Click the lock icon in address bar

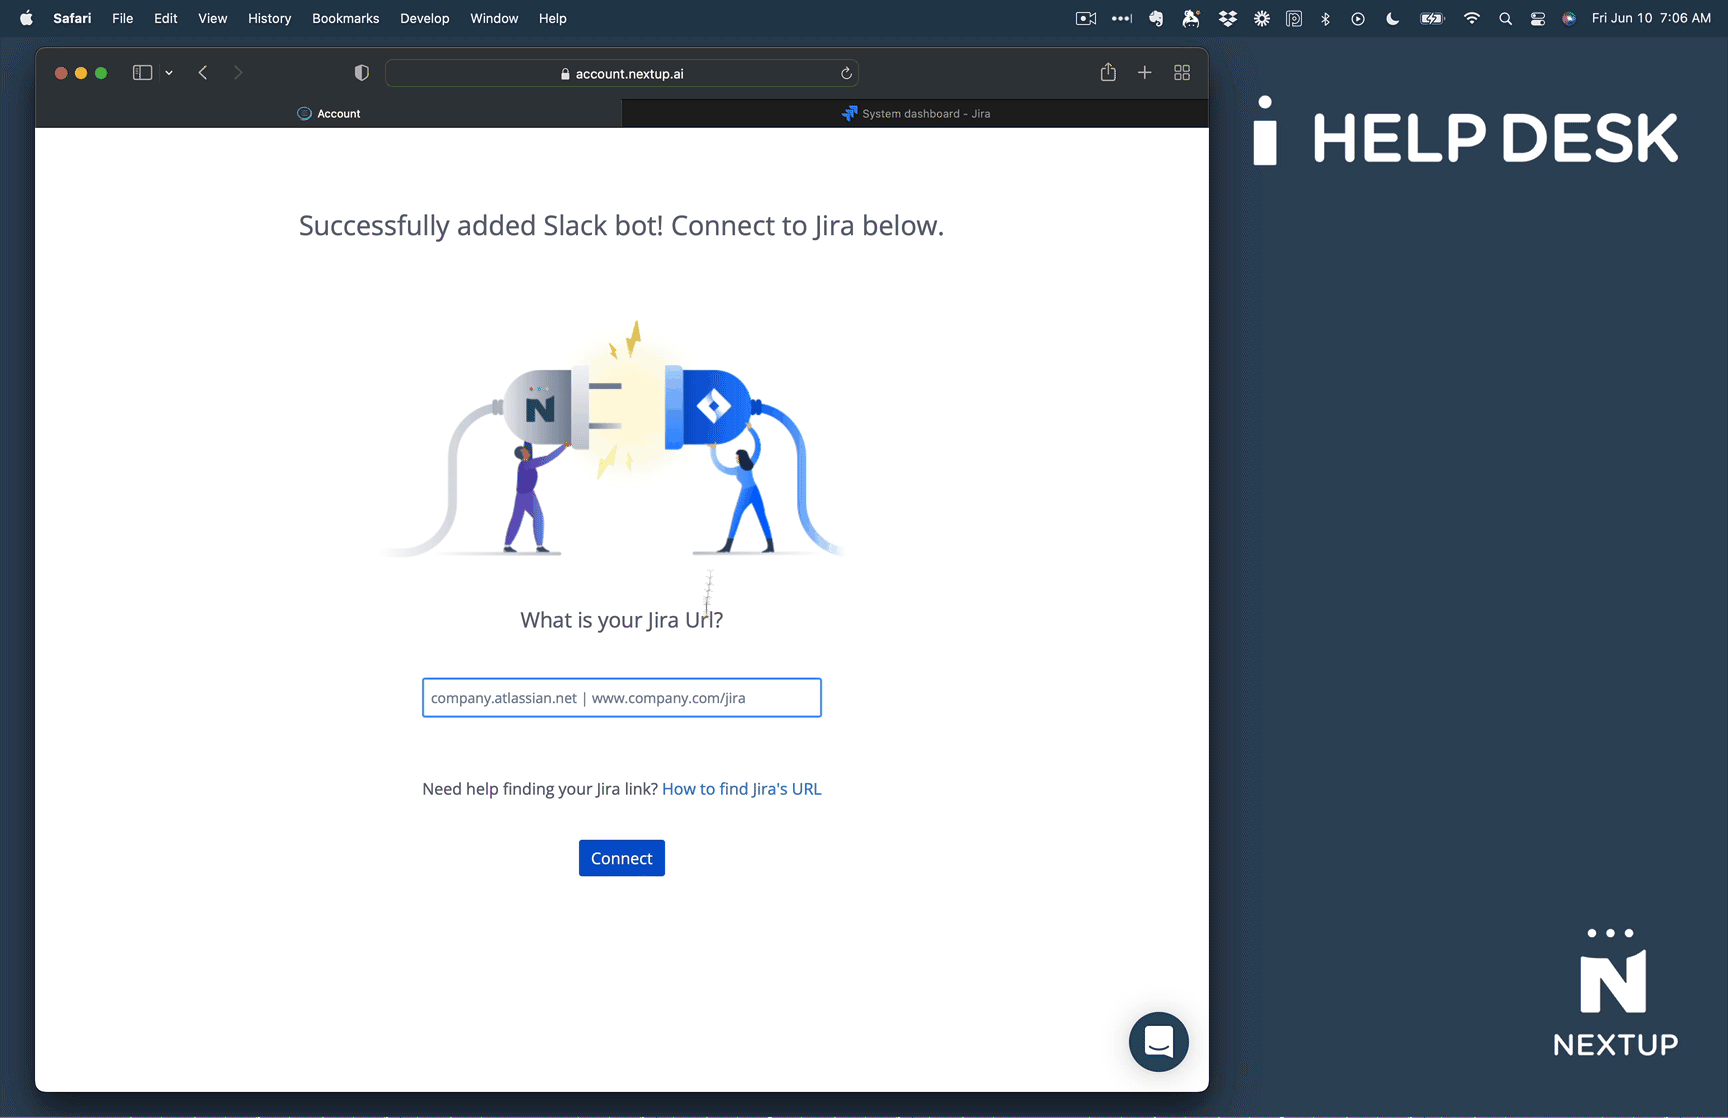(565, 73)
